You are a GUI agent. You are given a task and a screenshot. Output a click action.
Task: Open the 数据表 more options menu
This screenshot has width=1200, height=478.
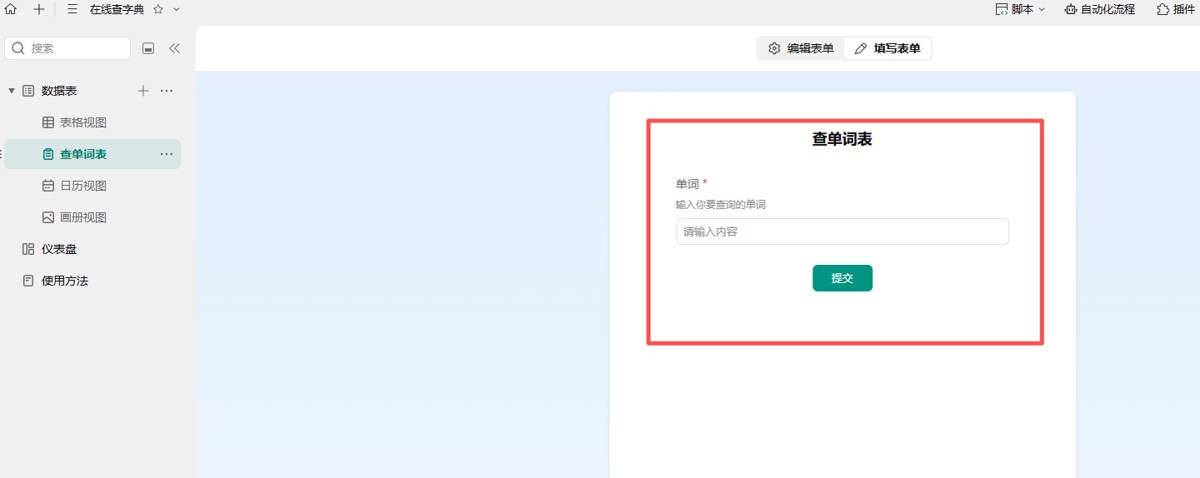pyautogui.click(x=167, y=91)
